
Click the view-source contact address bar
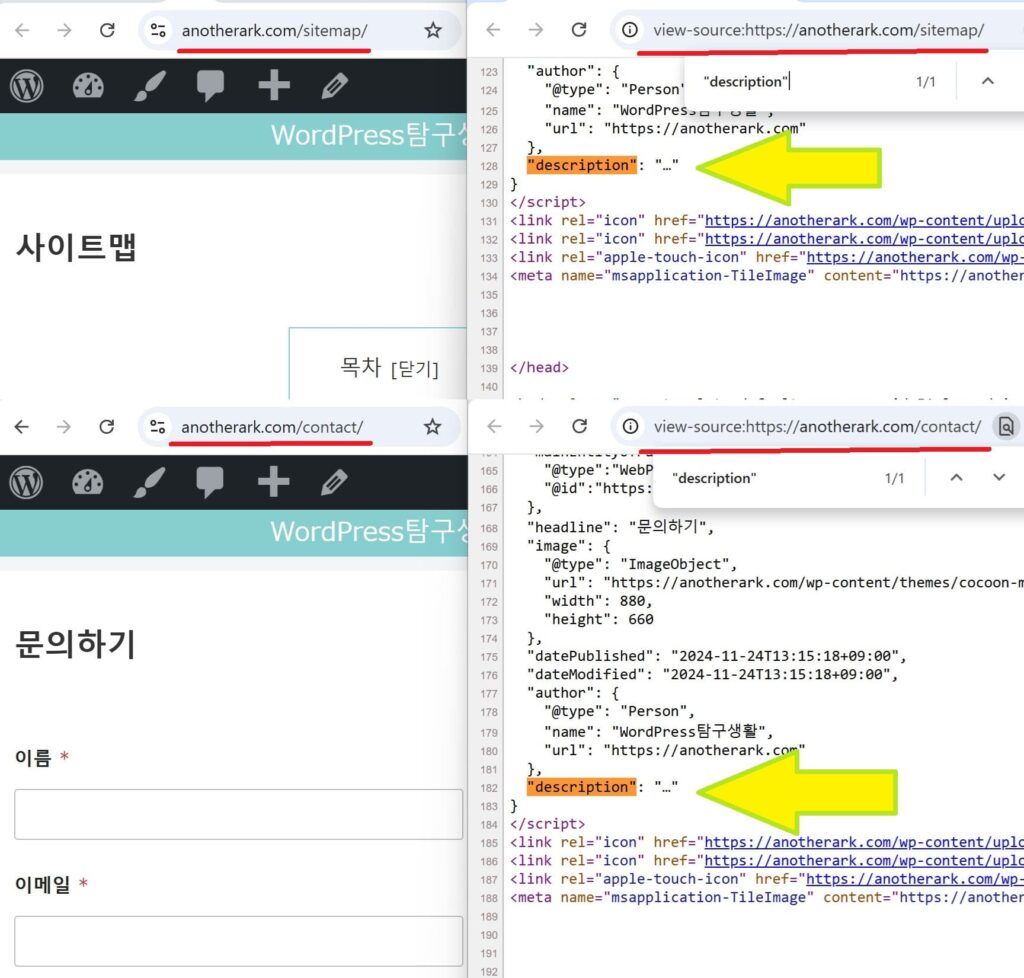pyautogui.click(x=818, y=427)
